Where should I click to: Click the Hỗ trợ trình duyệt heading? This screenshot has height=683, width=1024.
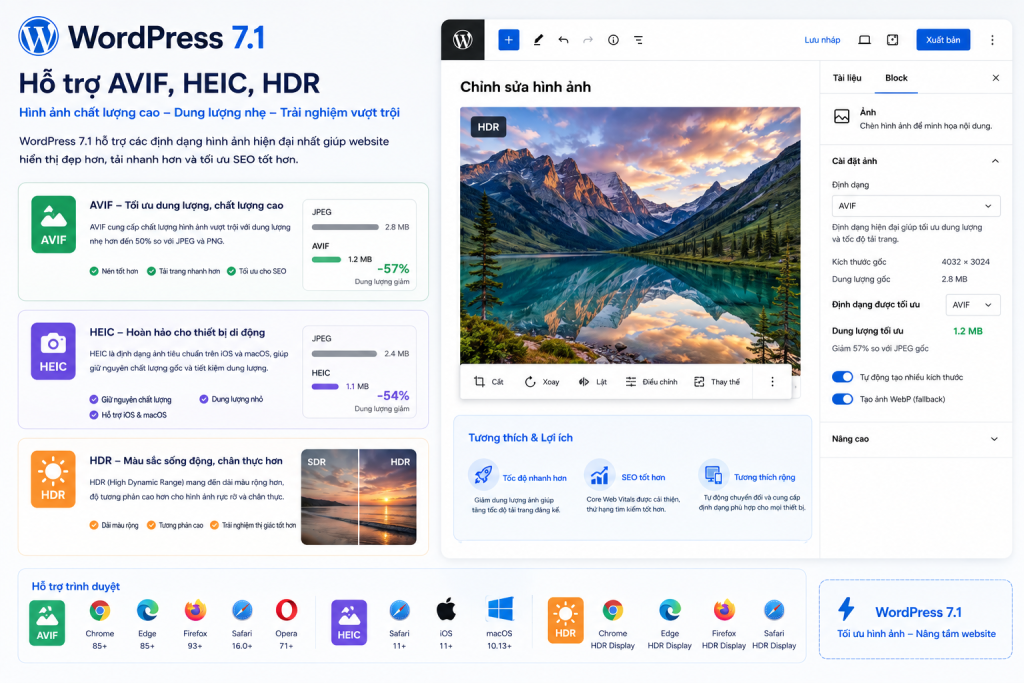76,586
